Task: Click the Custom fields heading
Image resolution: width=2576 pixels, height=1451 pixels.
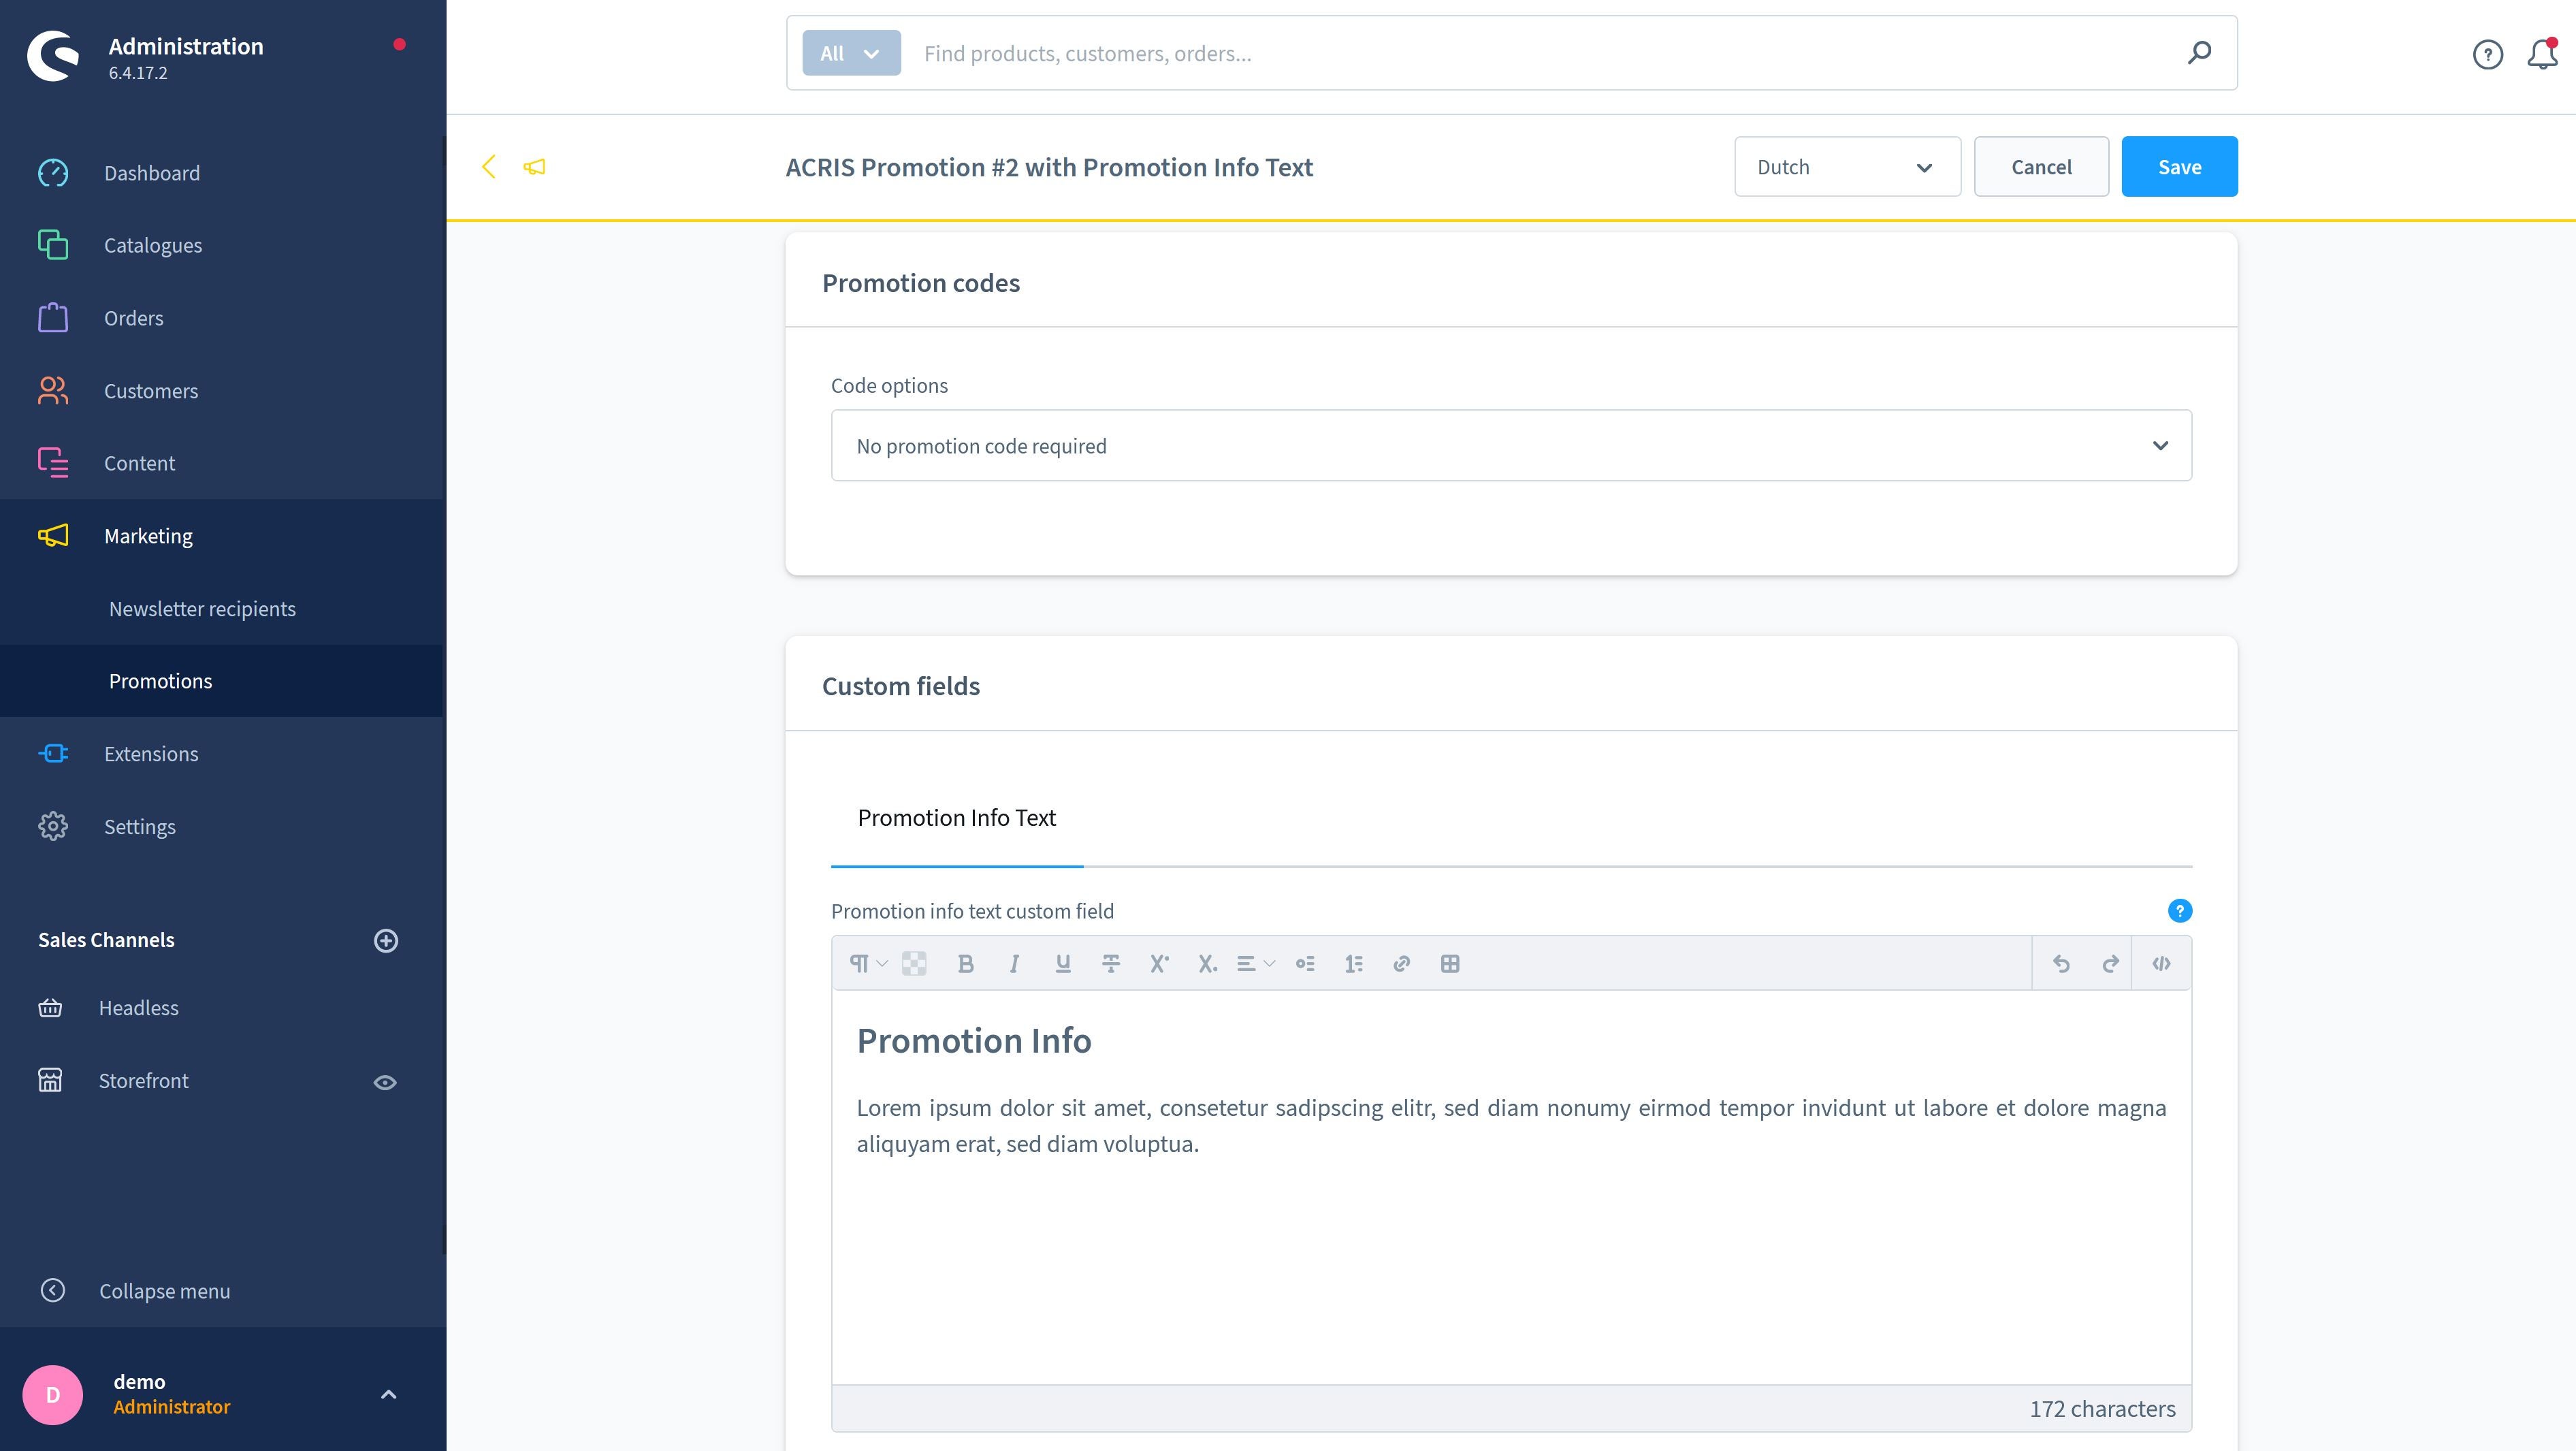Action: coord(901,686)
